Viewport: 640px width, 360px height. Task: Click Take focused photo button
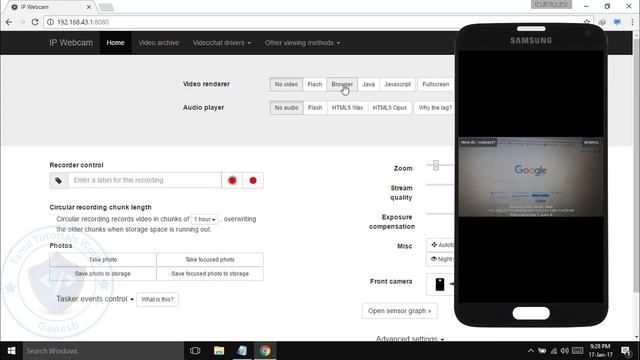(210, 260)
